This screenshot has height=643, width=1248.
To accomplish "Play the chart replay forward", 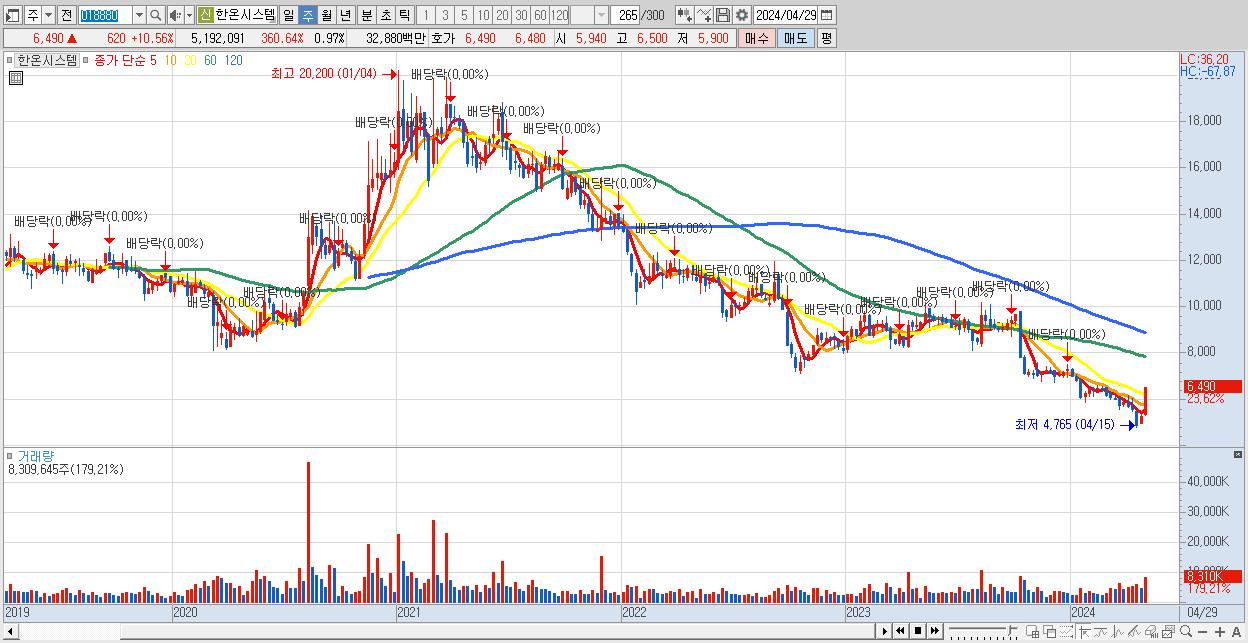I will [885, 631].
